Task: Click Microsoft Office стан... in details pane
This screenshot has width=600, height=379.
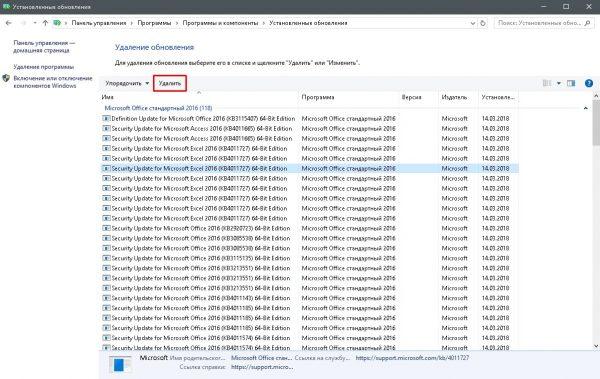Action: (261, 358)
